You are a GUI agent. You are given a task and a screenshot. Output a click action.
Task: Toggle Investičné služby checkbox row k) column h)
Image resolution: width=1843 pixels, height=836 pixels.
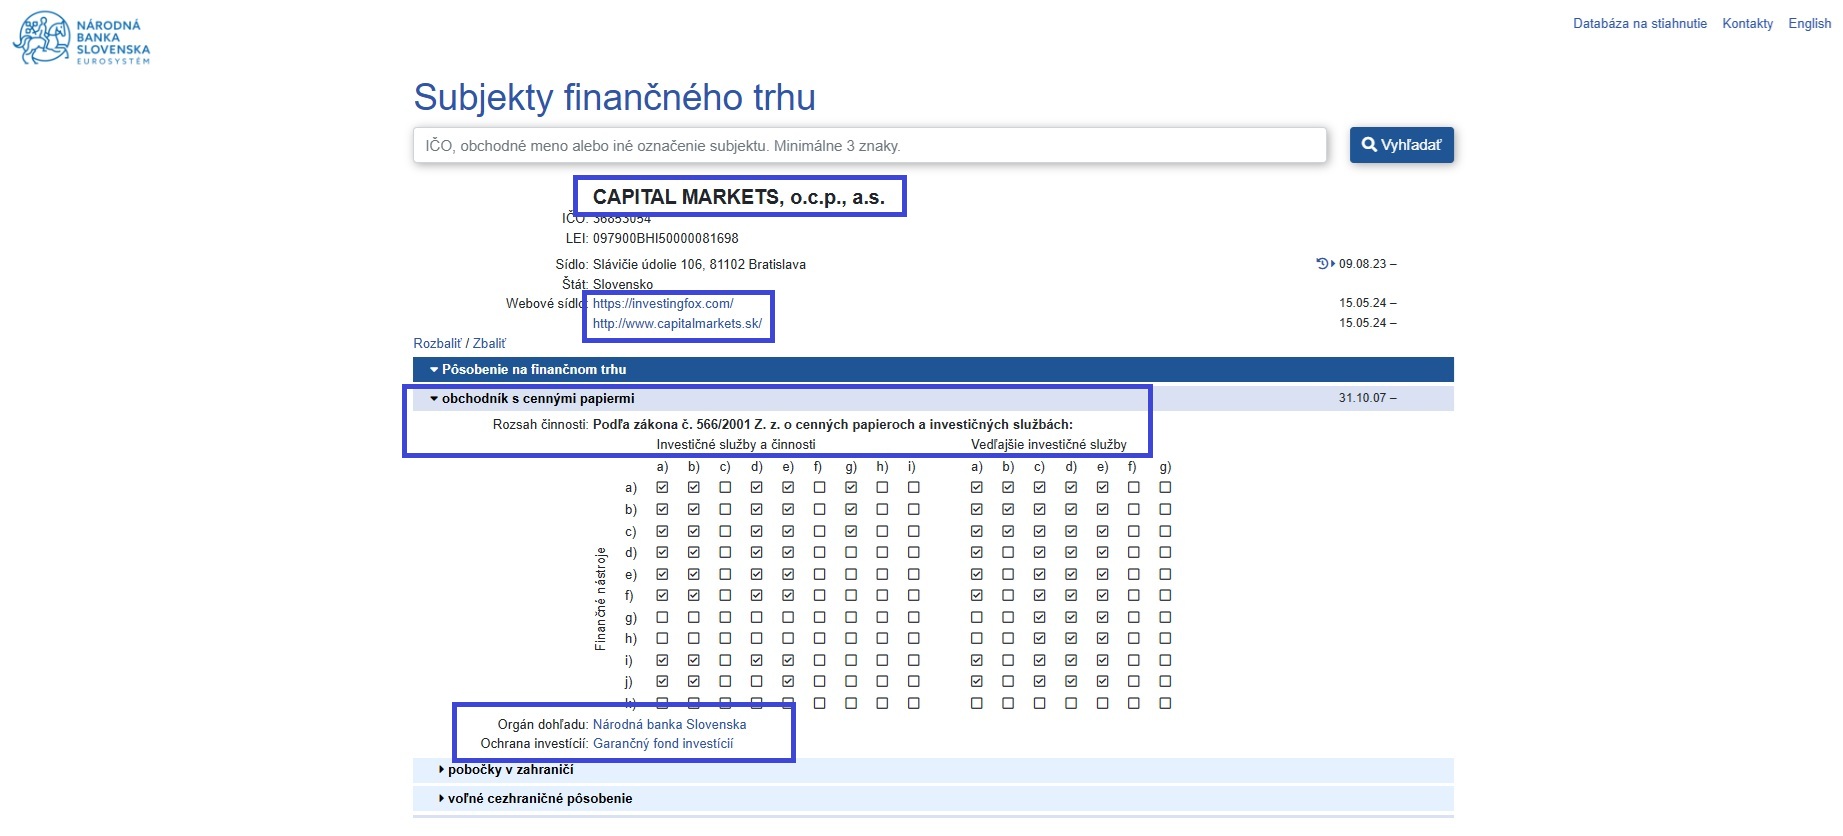point(882,703)
